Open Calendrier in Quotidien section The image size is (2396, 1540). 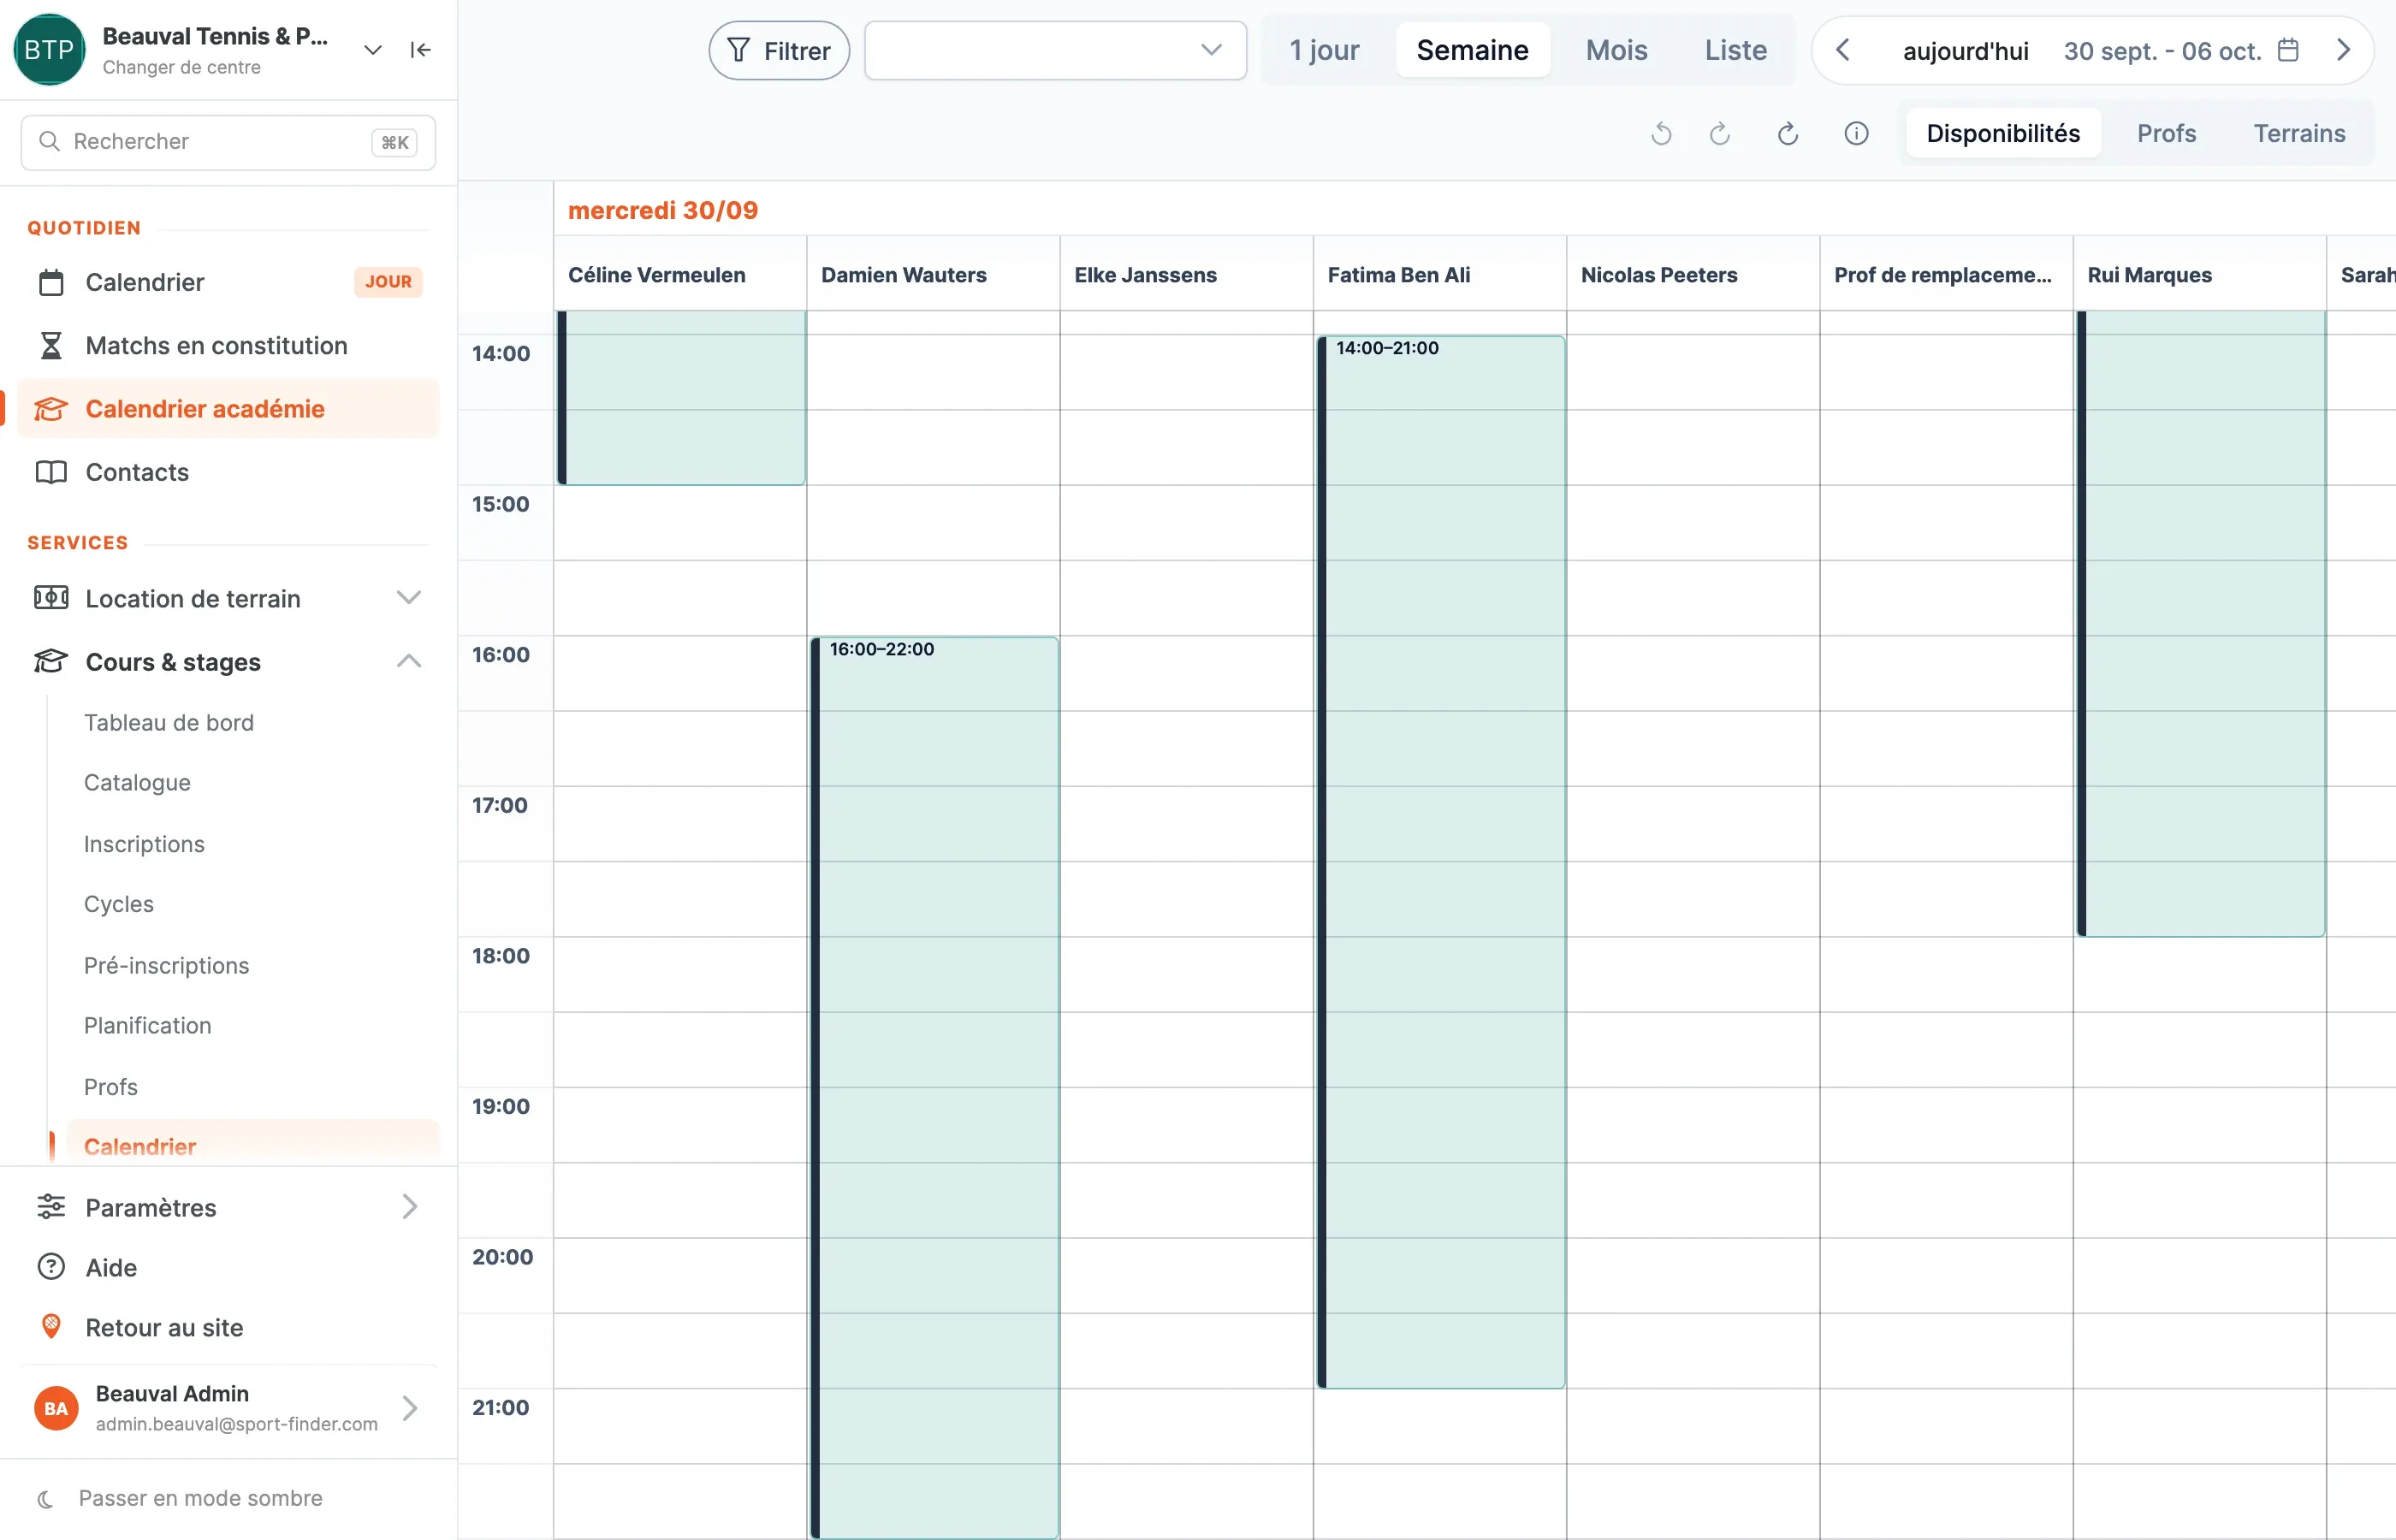click(228, 282)
